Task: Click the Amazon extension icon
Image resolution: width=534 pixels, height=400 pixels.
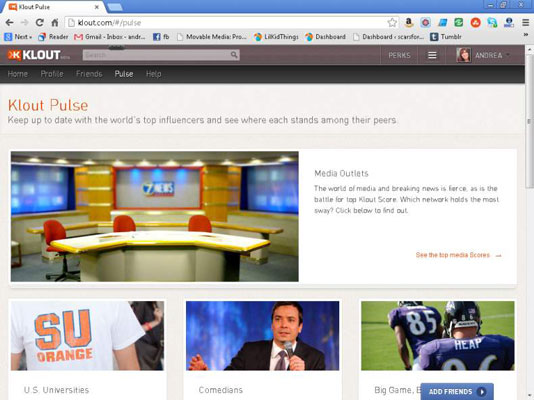Action: point(409,22)
